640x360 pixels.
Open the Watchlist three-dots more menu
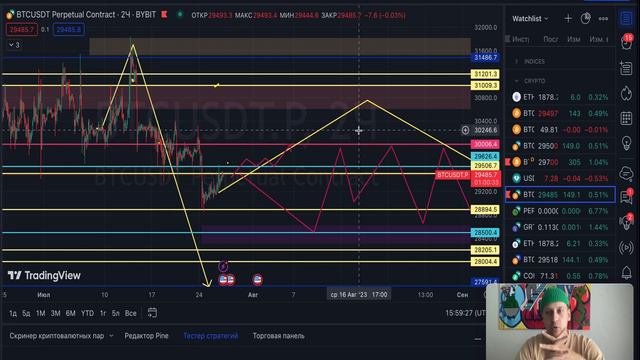[x=603, y=19]
